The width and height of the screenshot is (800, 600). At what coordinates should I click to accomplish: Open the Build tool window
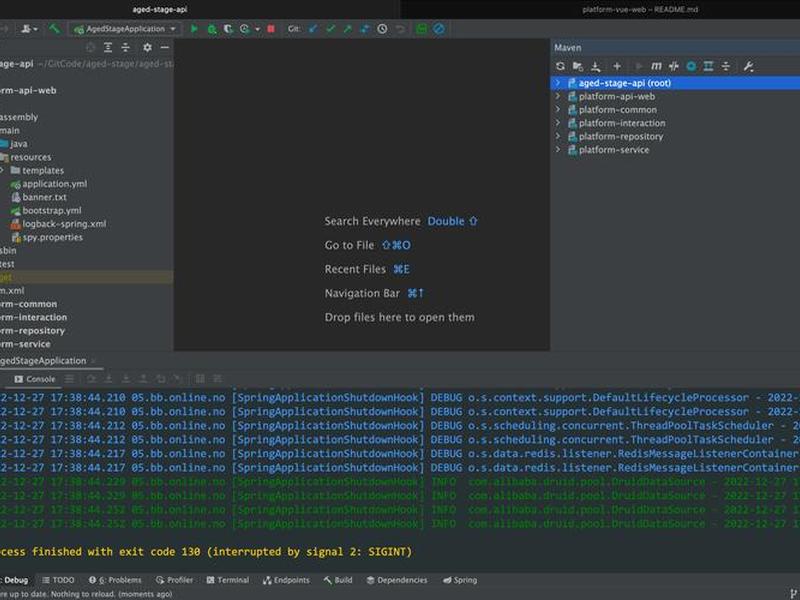pos(338,580)
